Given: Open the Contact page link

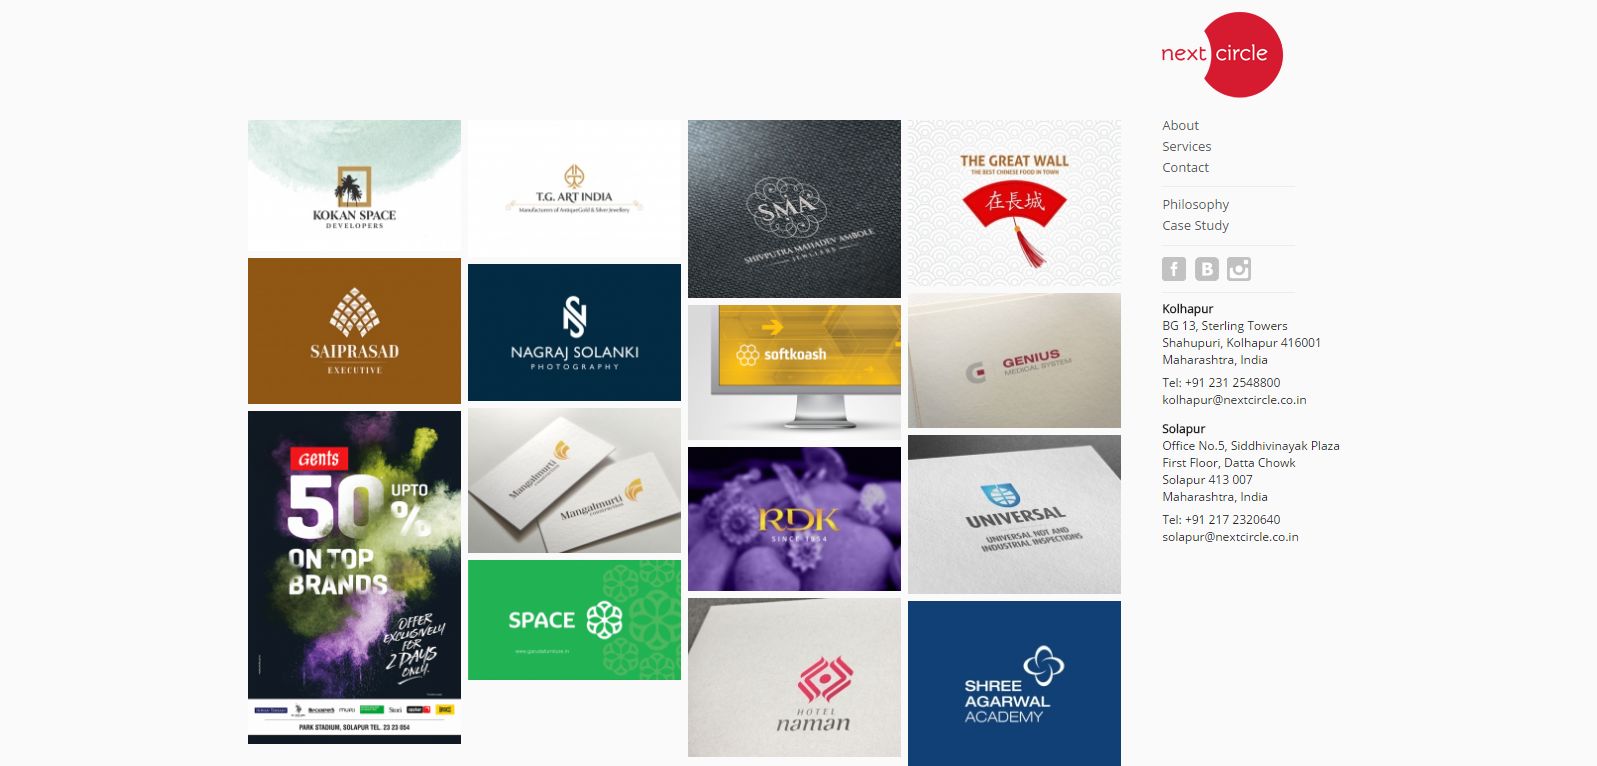Looking at the screenshot, I should coord(1185,167).
